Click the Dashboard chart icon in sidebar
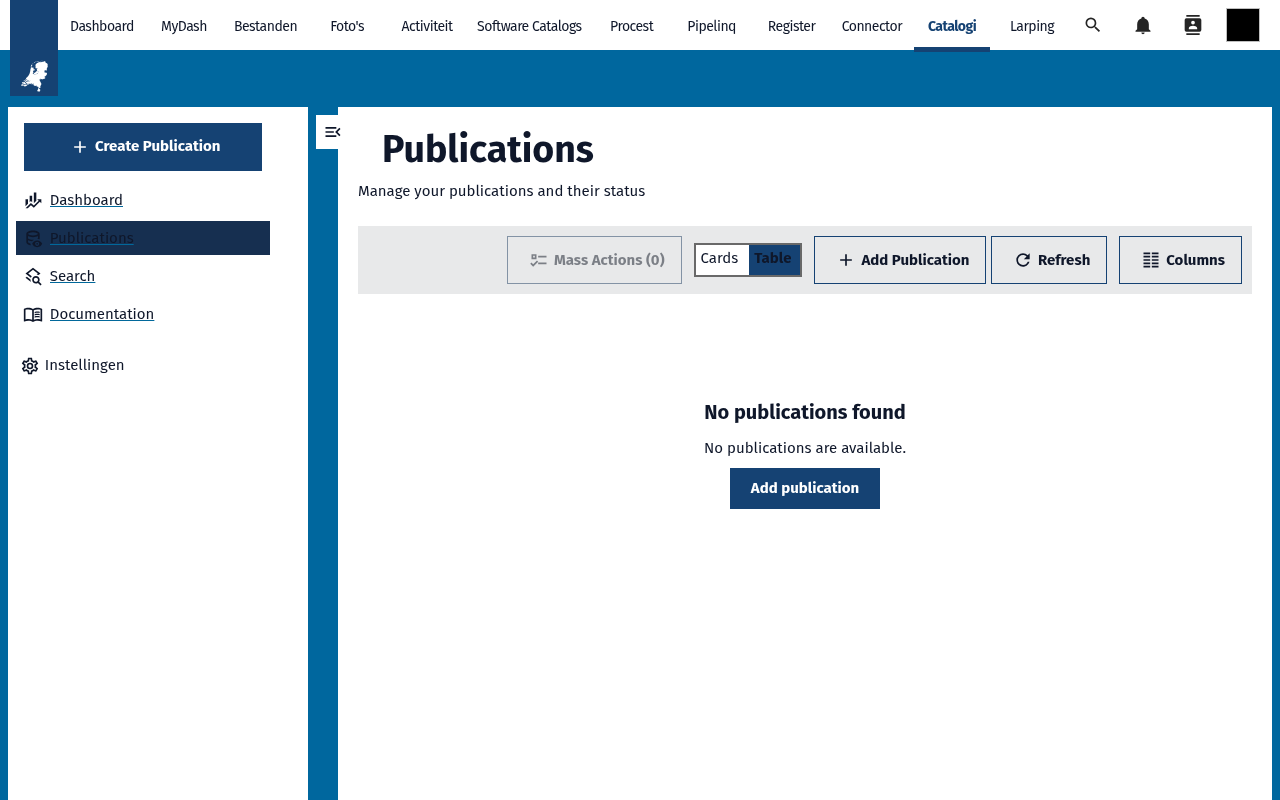Screen dimensions: 1280x800 33,200
